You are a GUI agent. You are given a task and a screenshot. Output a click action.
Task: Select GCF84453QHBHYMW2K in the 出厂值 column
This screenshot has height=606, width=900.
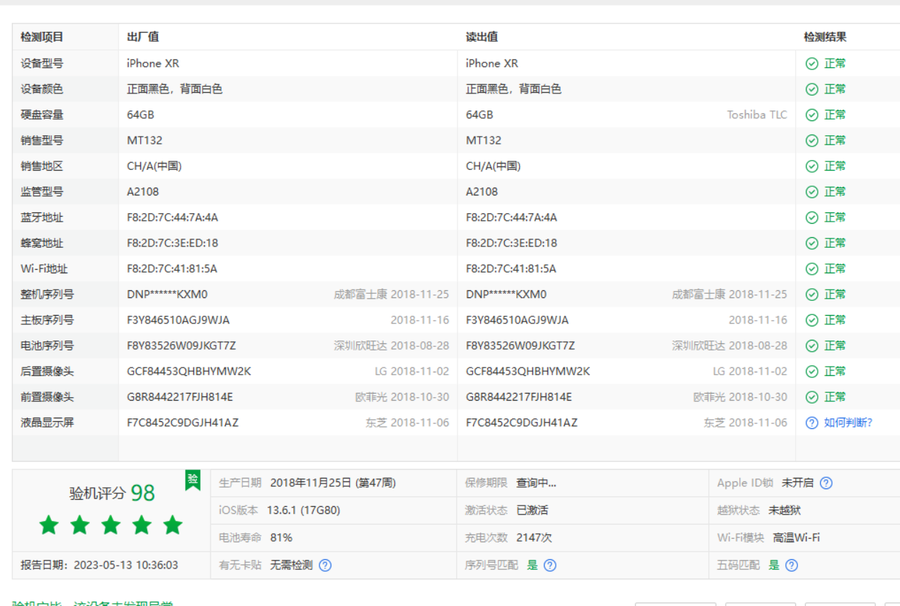(189, 371)
